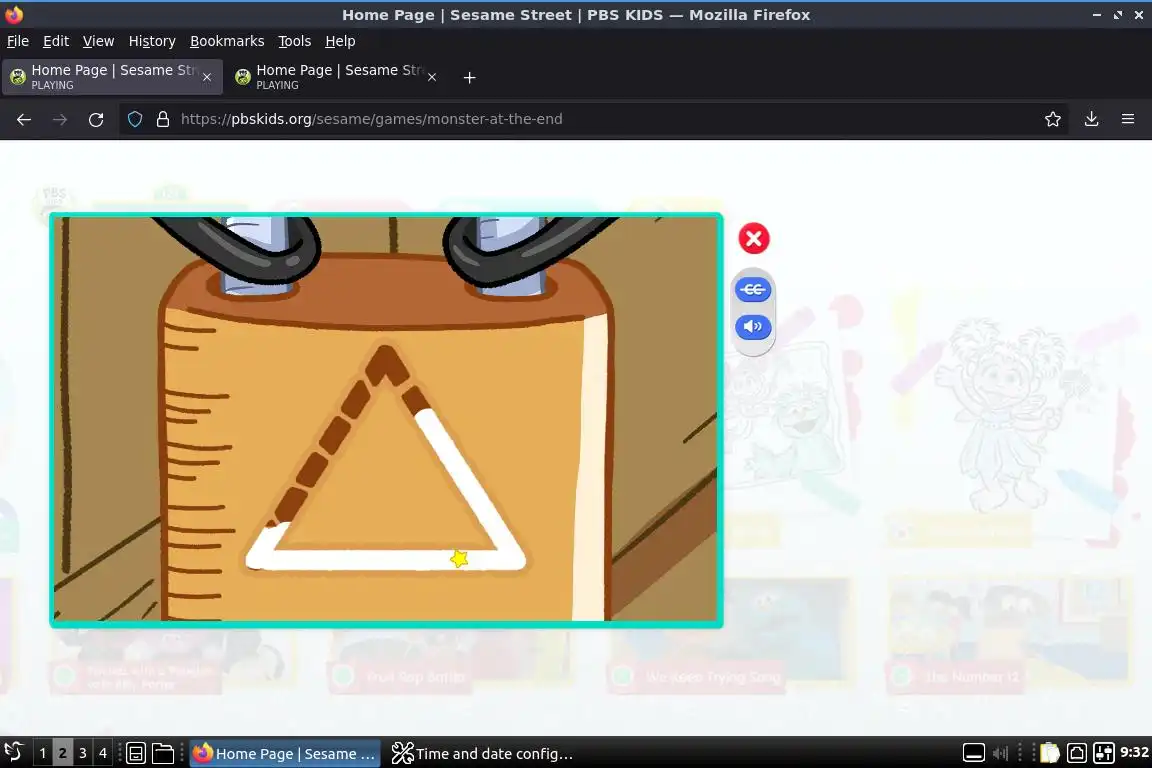Click the 9:32 clock in the taskbar
Image resolution: width=1152 pixels, height=768 pixels.
click(x=1134, y=753)
